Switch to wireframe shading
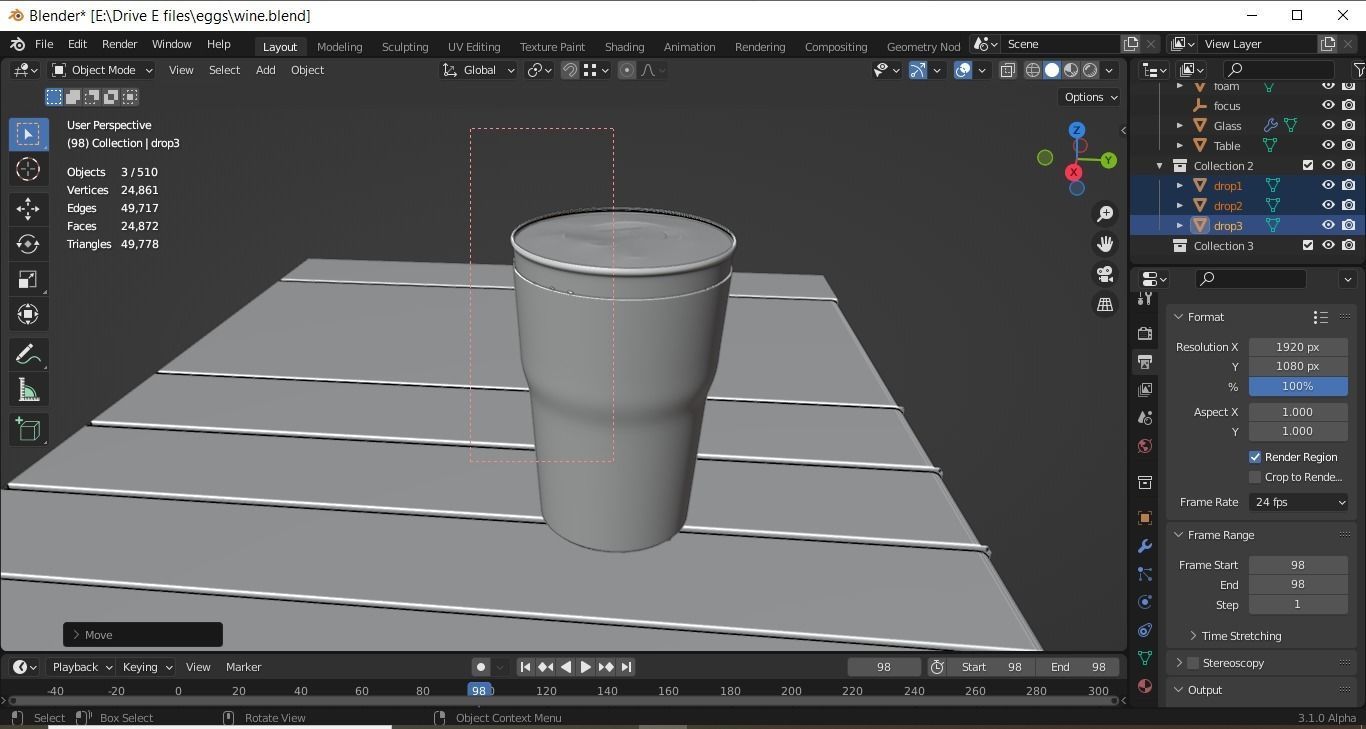1366x729 pixels. pos(1033,70)
